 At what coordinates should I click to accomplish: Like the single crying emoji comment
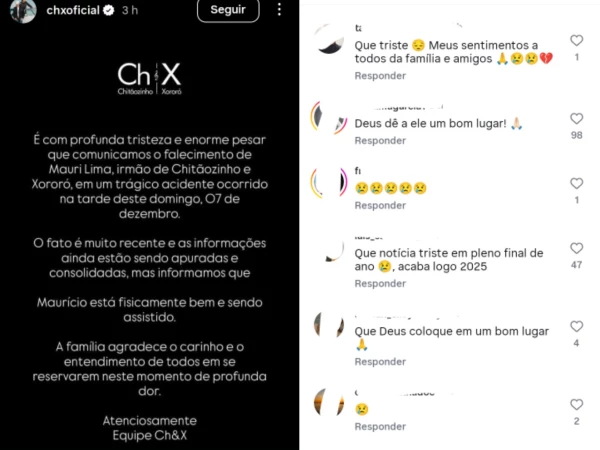tap(576, 404)
